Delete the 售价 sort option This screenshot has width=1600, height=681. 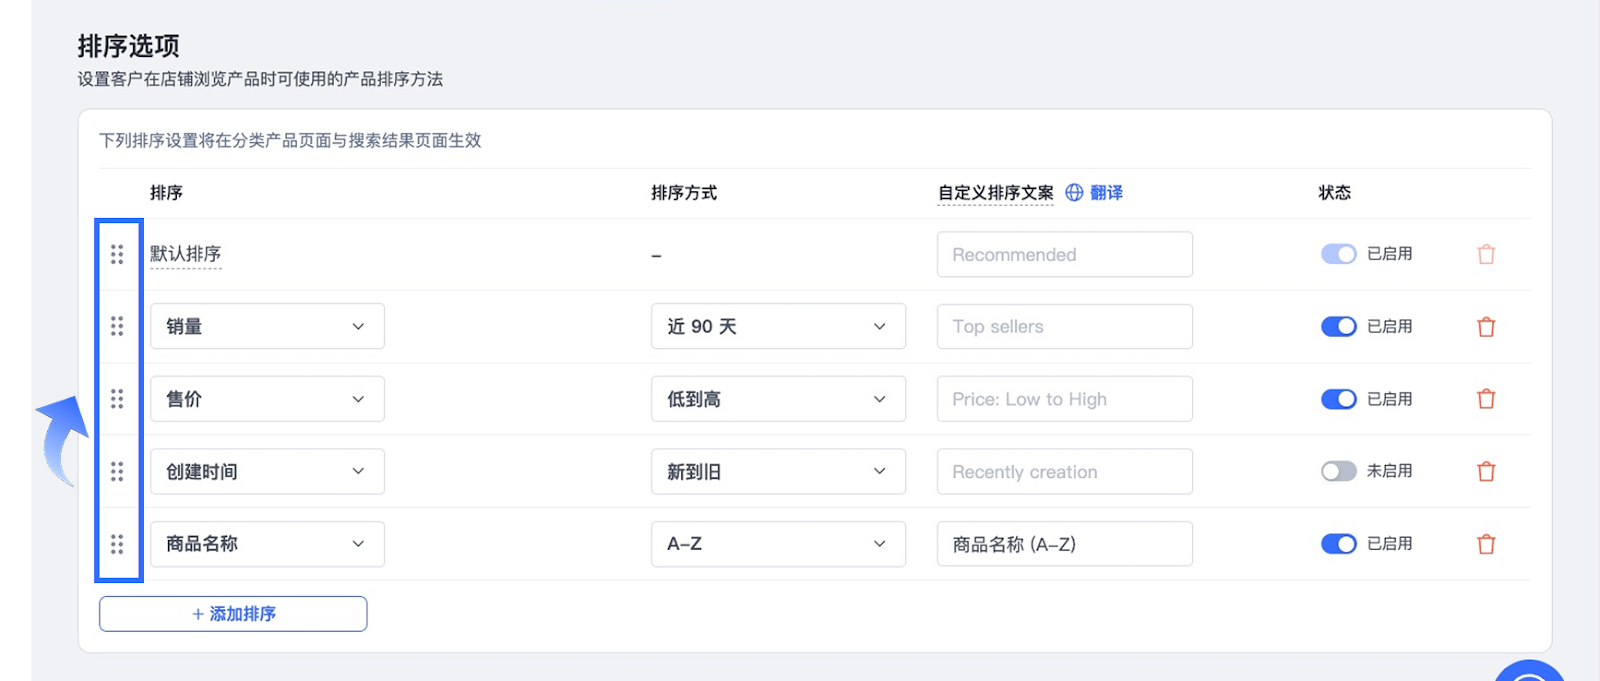pos(1486,399)
